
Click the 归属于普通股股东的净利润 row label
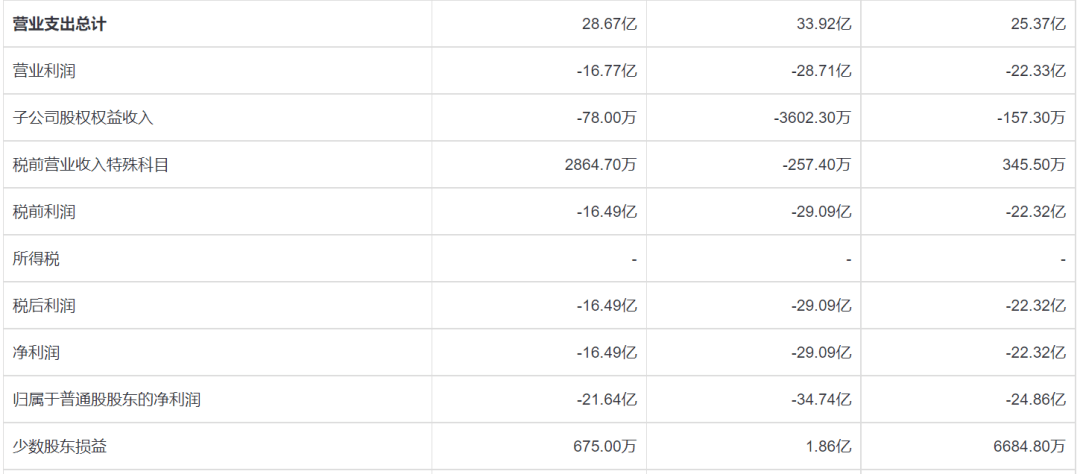pyautogui.click(x=107, y=400)
